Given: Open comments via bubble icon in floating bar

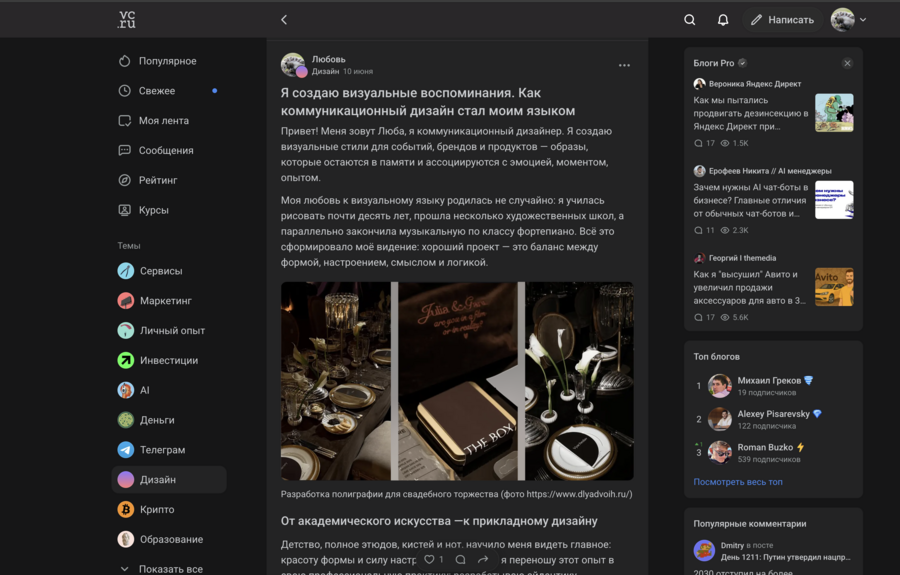Looking at the screenshot, I should (460, 559).
